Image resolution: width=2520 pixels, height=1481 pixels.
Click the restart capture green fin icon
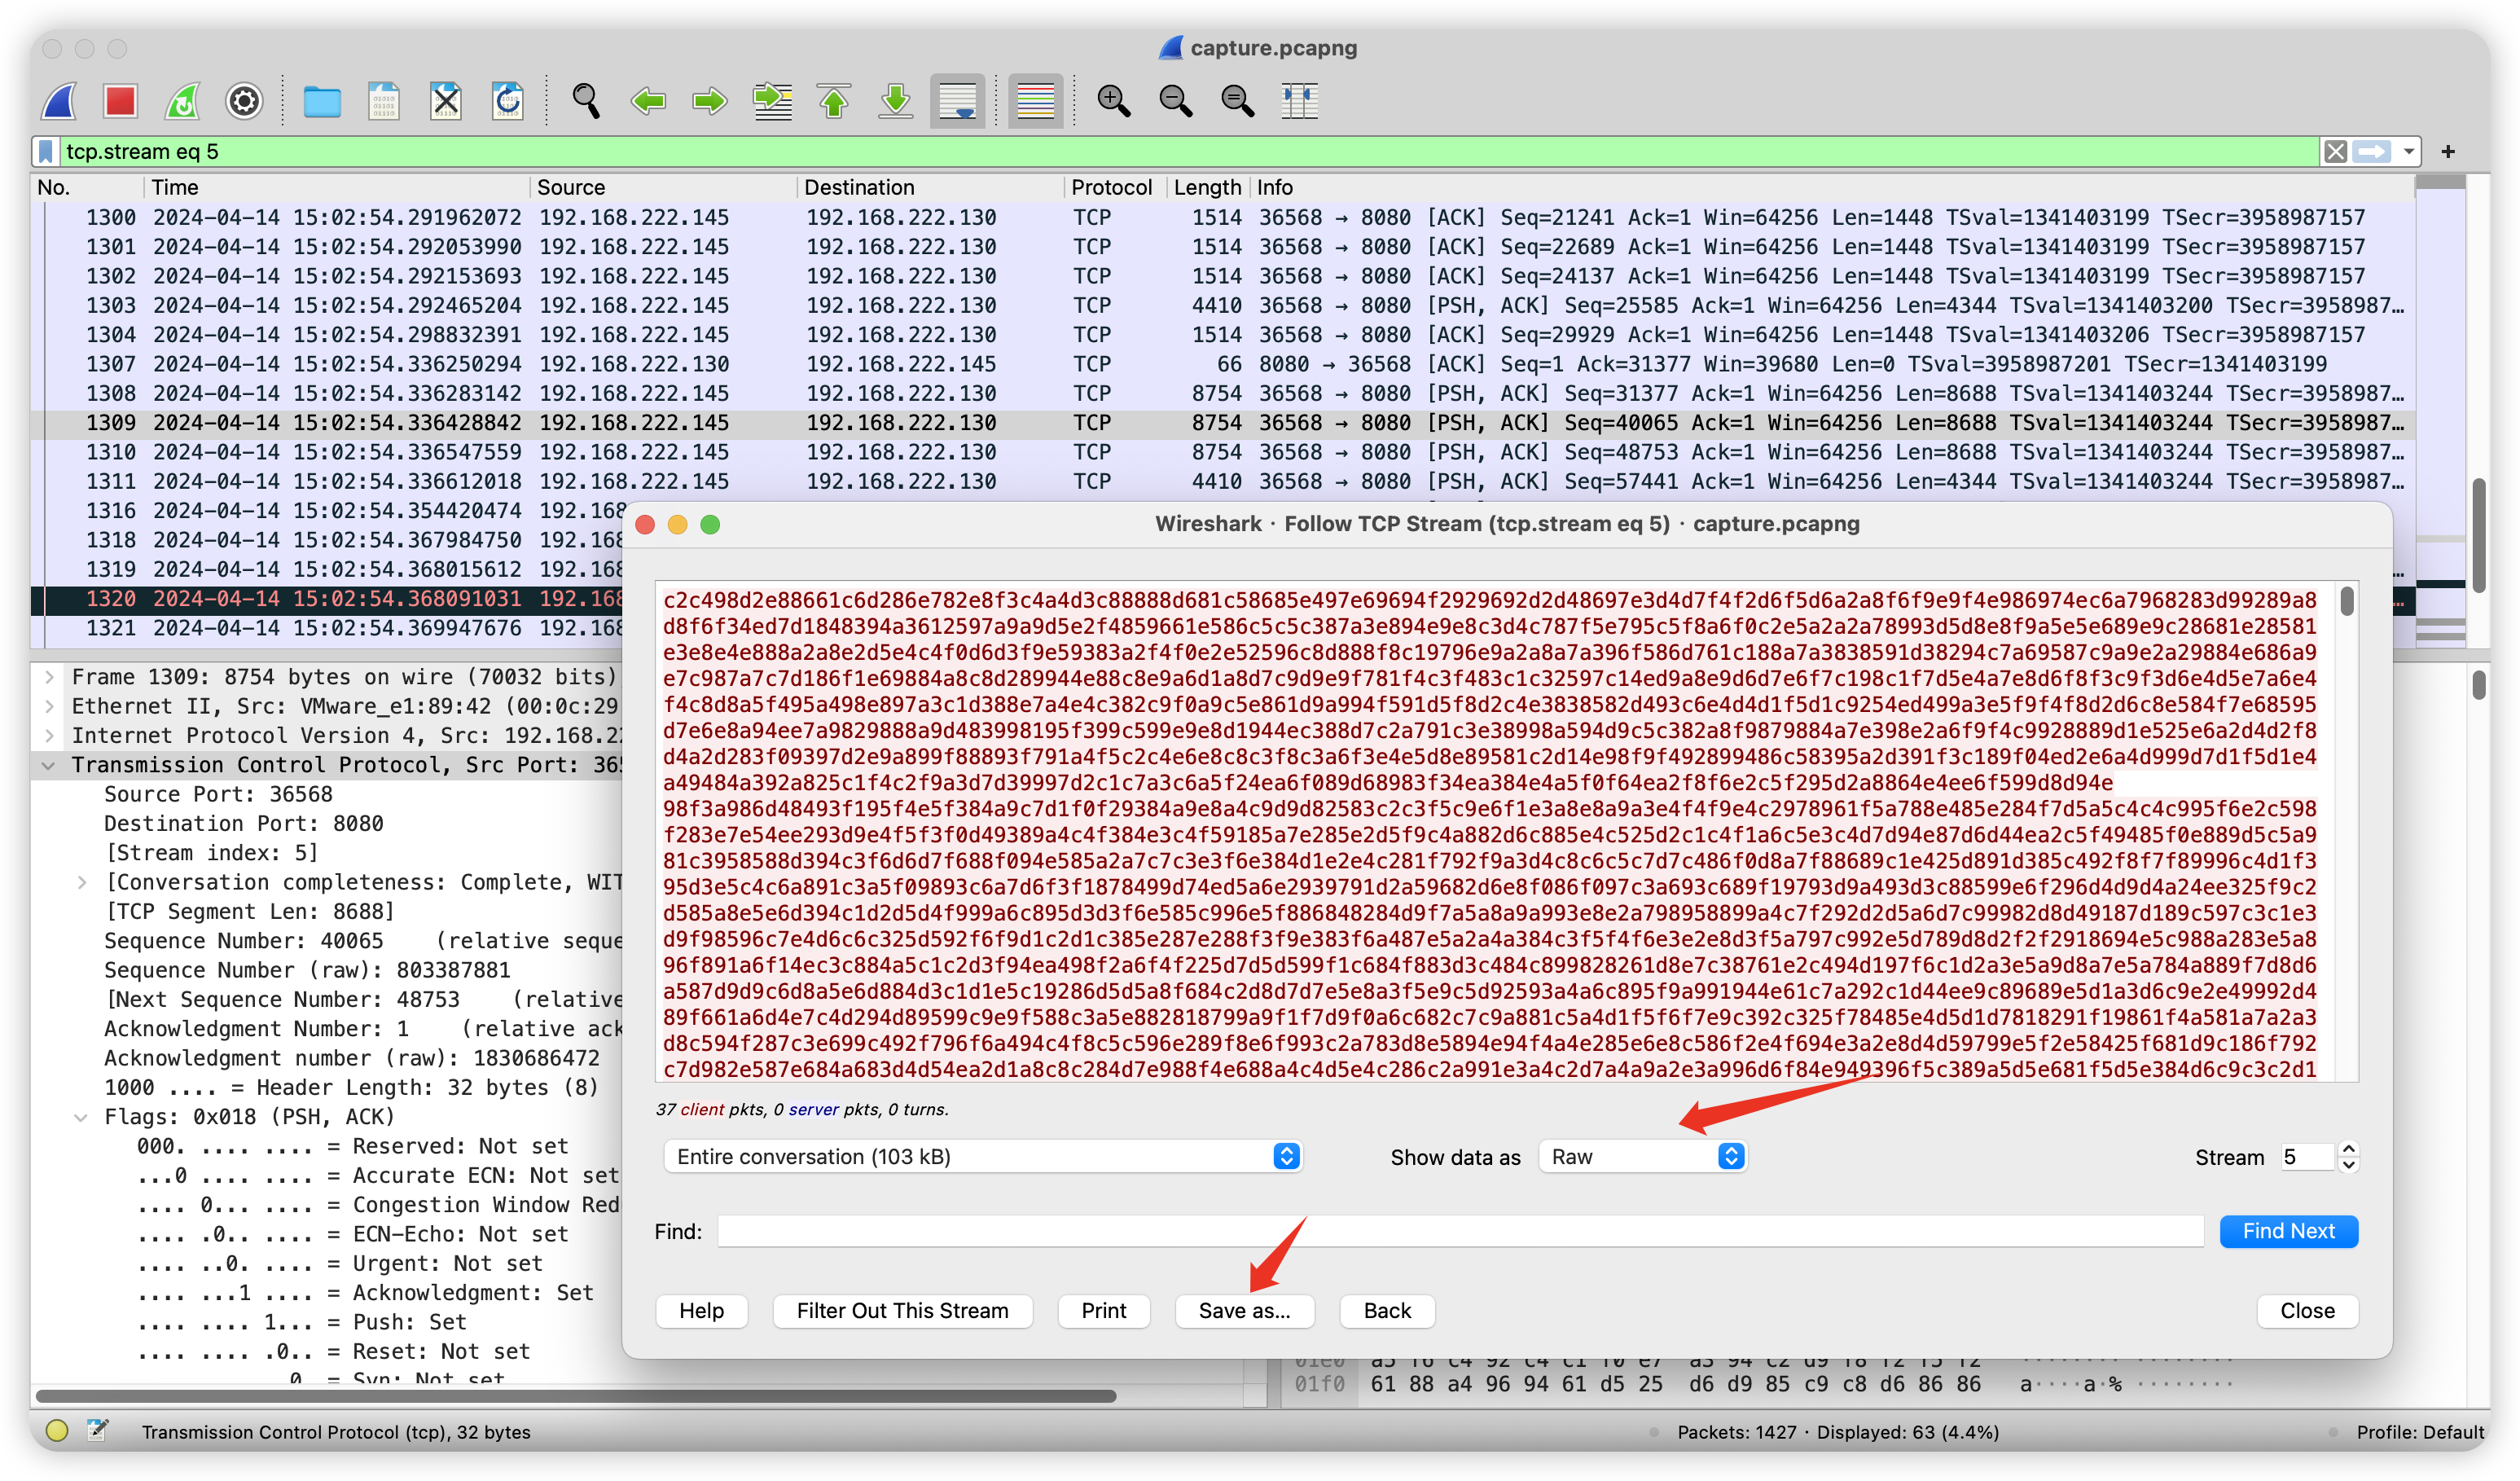[x=182, y=101]
